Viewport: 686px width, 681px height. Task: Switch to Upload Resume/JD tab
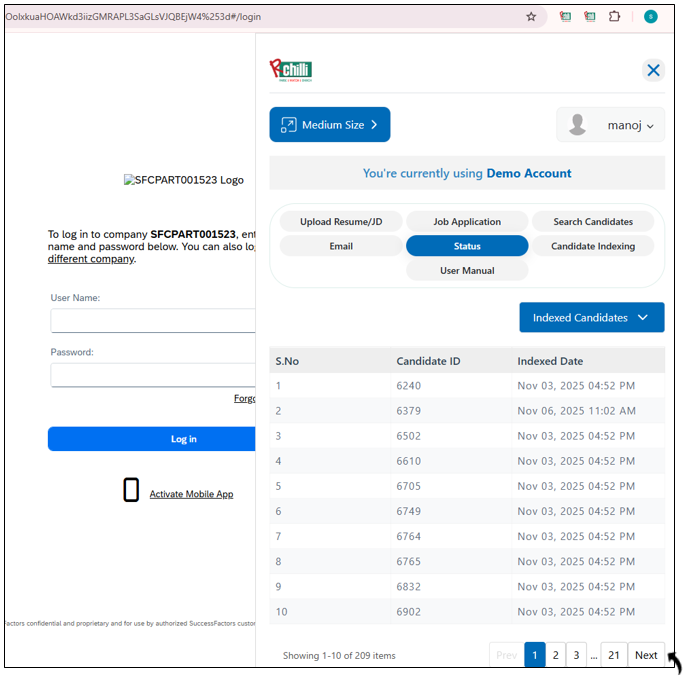pyautogui.click(x=341, y=221)
